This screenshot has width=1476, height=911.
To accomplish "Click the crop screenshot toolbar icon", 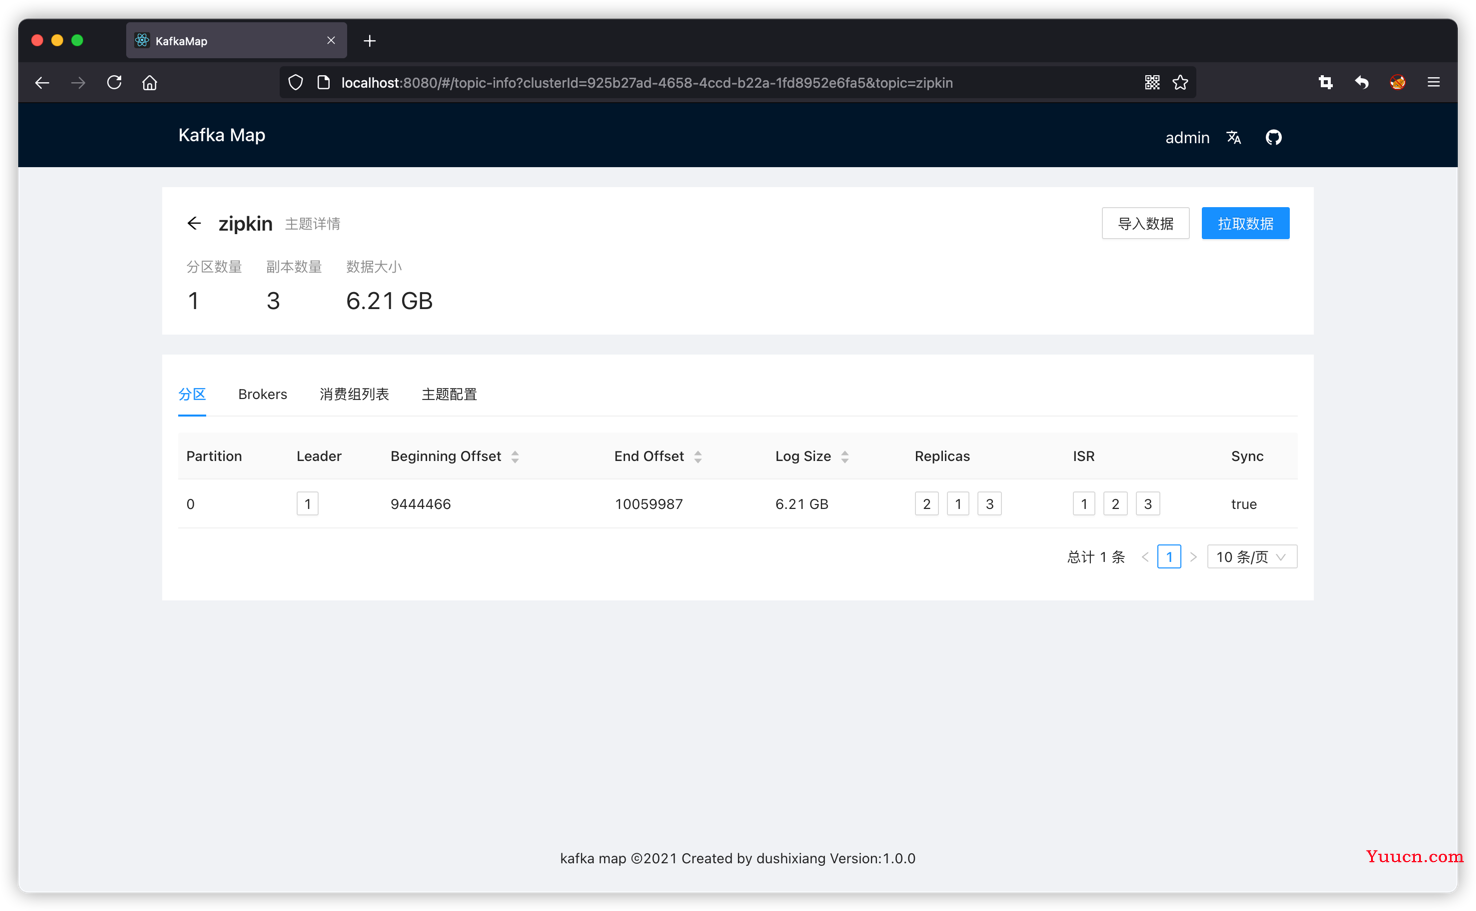I will [1326, 83].
